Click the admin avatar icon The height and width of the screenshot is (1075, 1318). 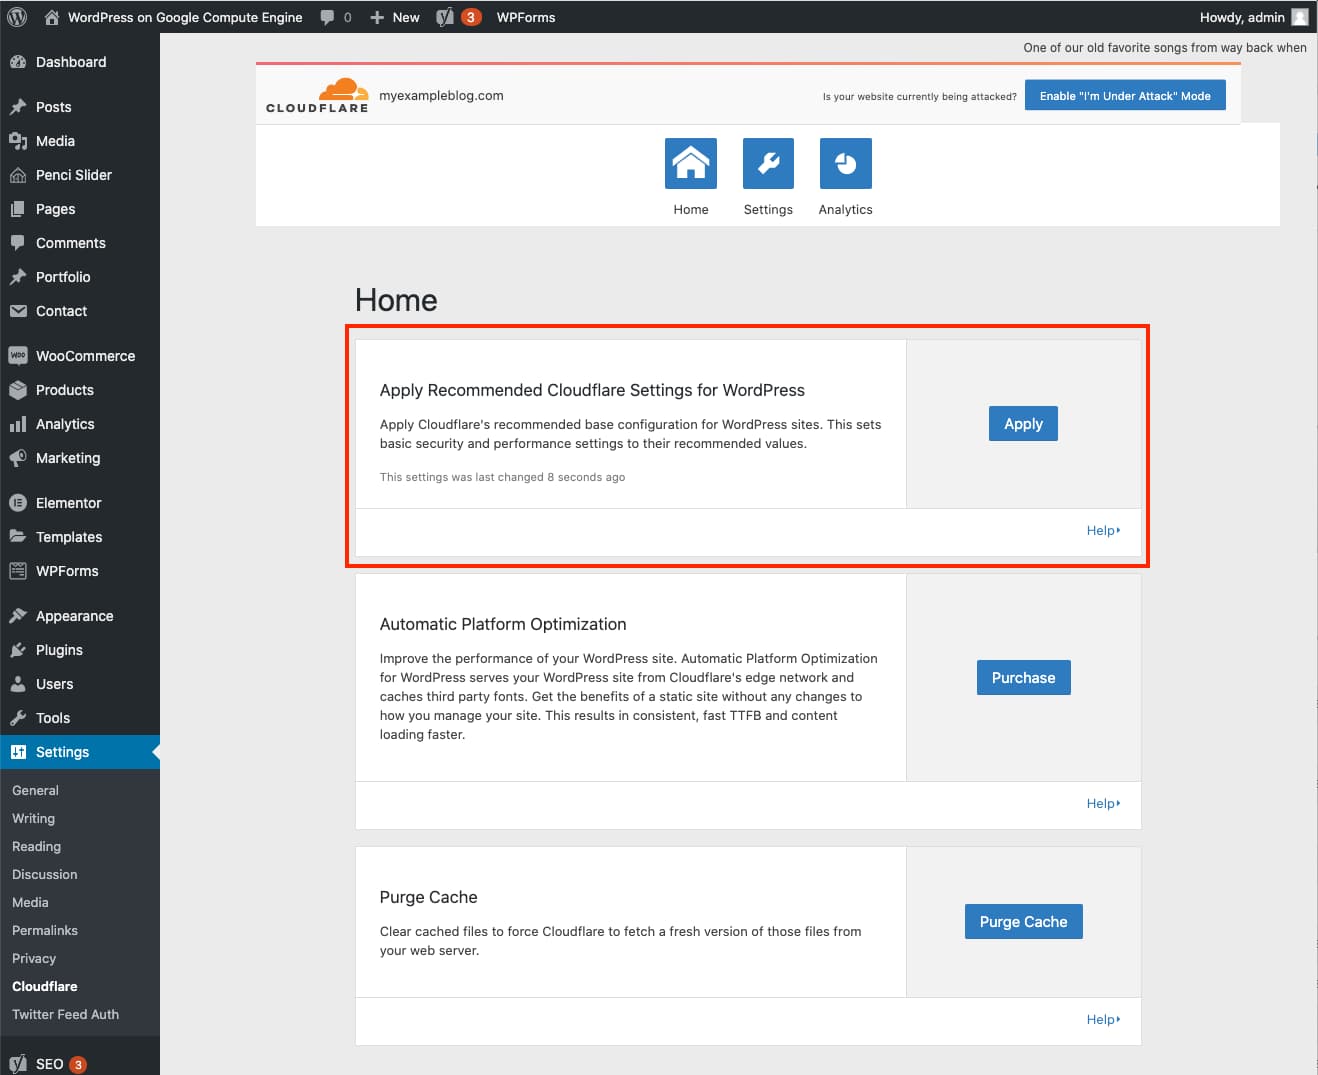coord(1299,17)
